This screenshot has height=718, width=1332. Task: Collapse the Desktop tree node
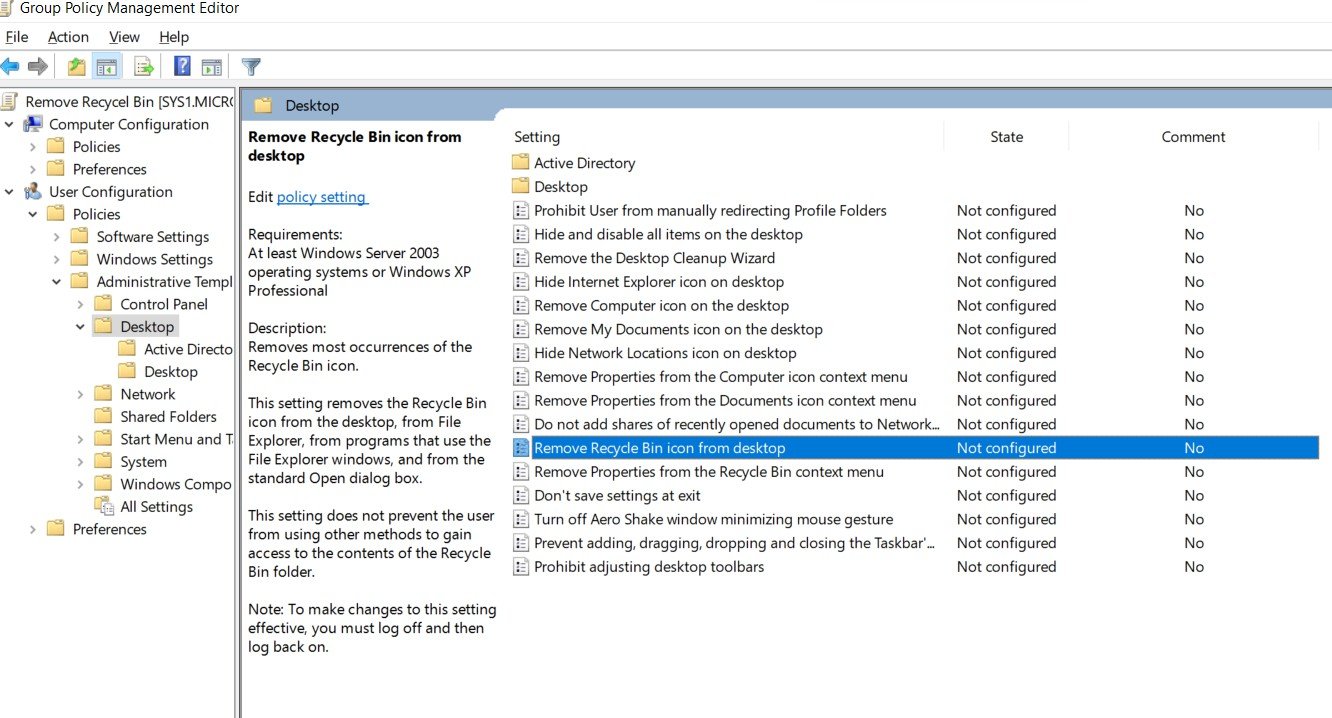tap(81, 326)
